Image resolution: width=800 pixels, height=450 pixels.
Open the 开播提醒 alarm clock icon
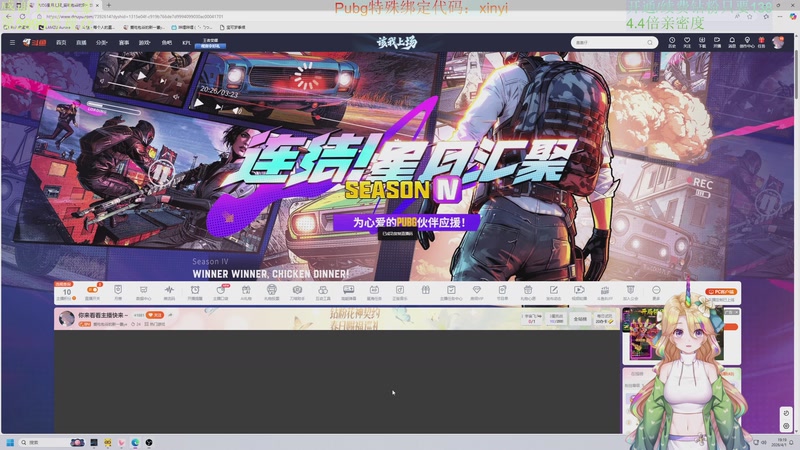pos(195,292)
